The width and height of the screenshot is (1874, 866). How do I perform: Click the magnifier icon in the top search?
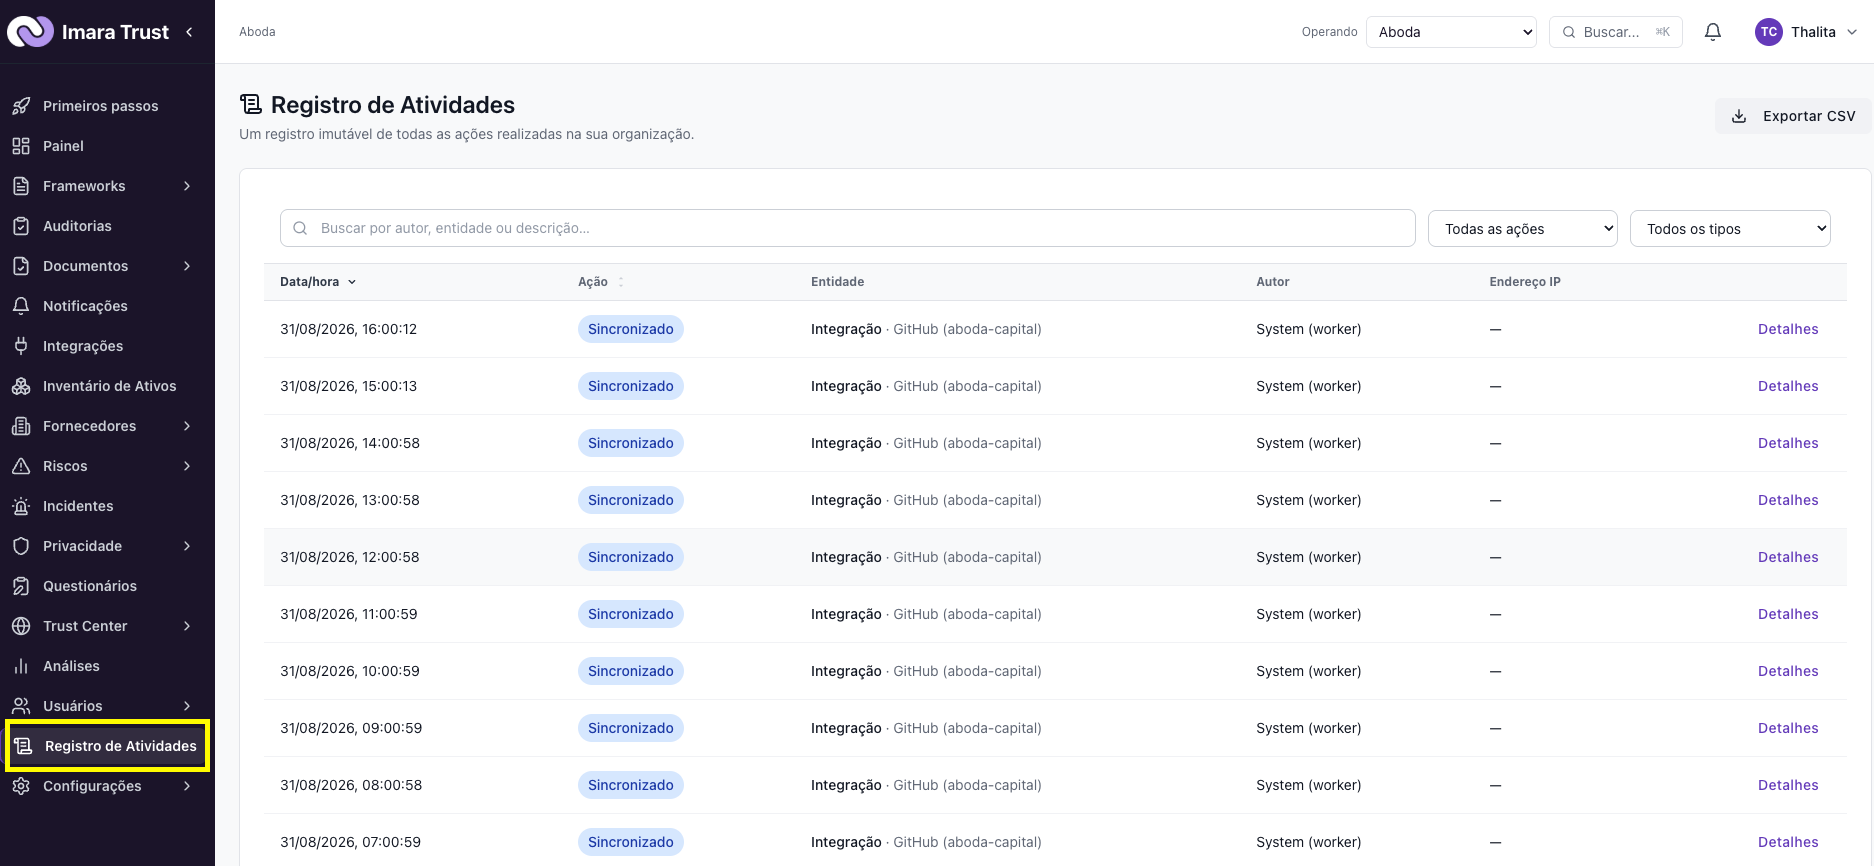(1569, 32)
